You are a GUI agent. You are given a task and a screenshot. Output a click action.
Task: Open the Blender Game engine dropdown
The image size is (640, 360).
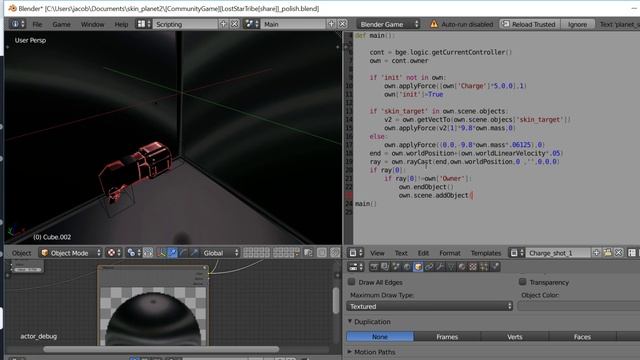click(388, 24)
